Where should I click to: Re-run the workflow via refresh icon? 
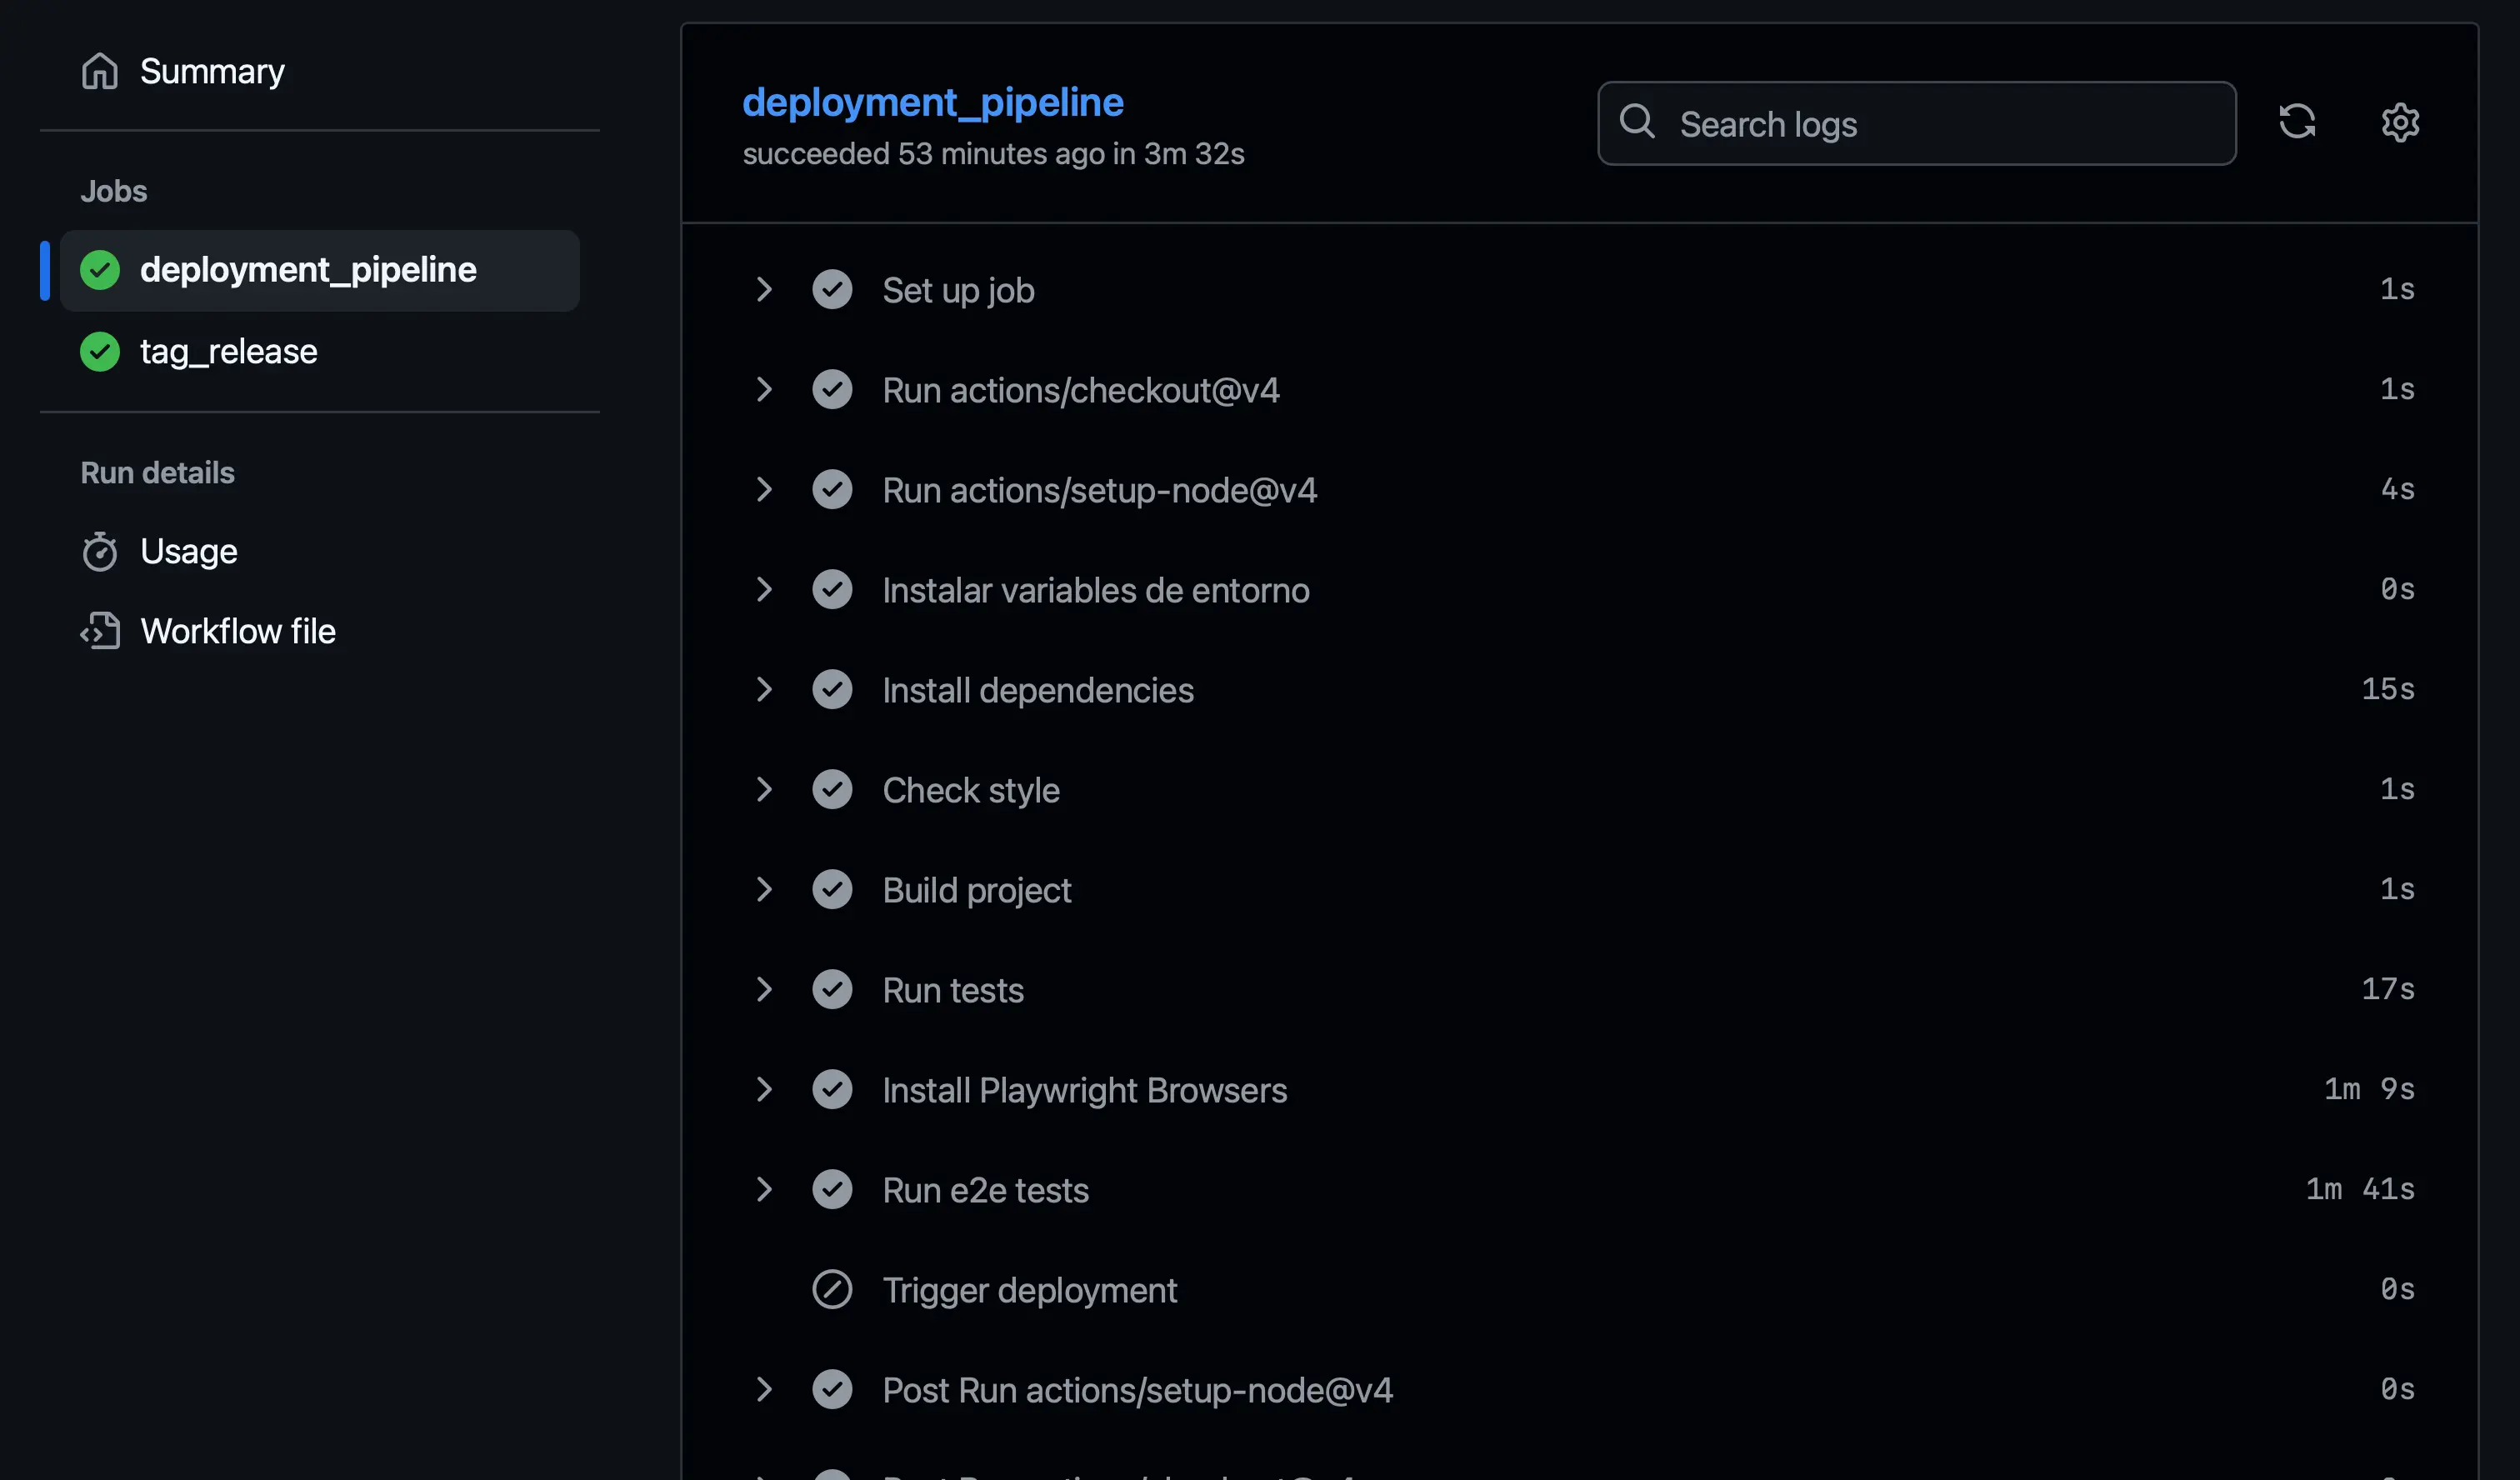click(2297, 121)
